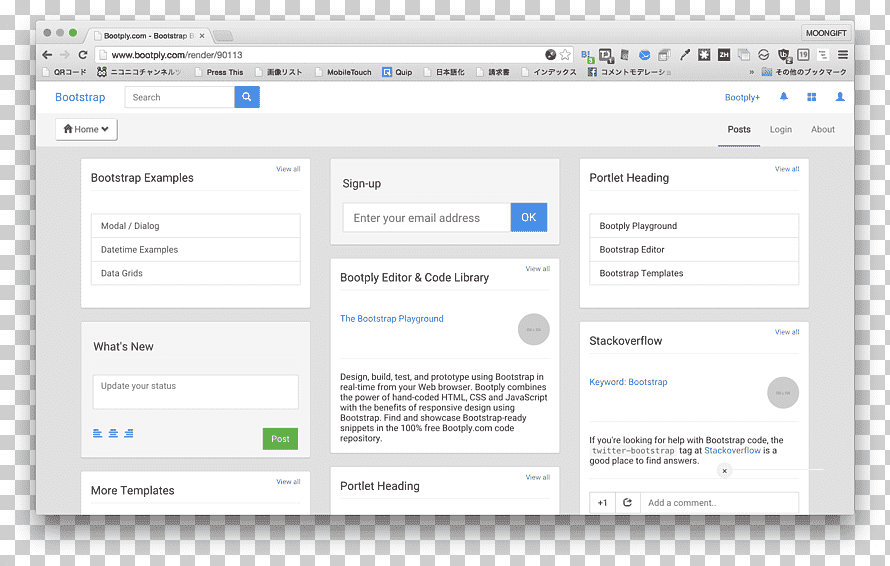
Task: Open the ZH extension icon
Action: [x=724, y=54]
